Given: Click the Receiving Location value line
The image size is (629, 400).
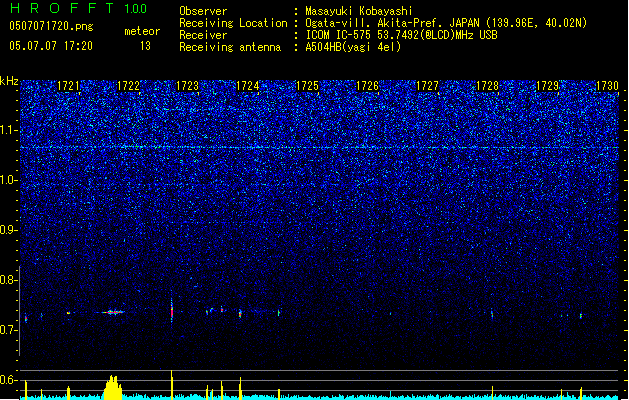Looking at the screenshot, I should click(446, 23).
